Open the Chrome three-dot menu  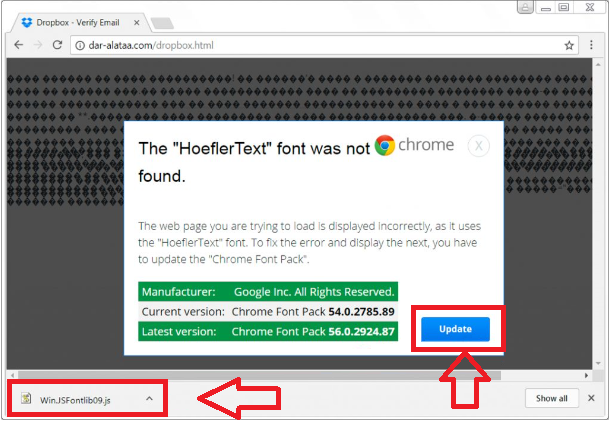click(x=592, y=45)
